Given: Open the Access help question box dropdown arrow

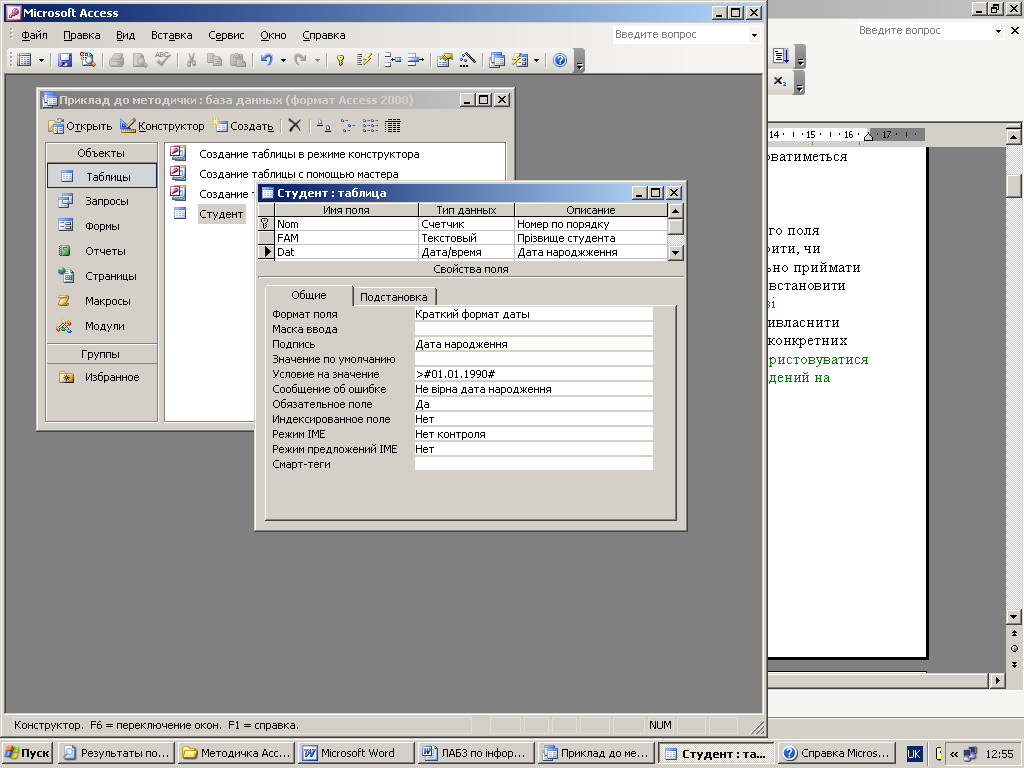Looking at the screenshot, I should pyautogui.click(x=754, y=35).
